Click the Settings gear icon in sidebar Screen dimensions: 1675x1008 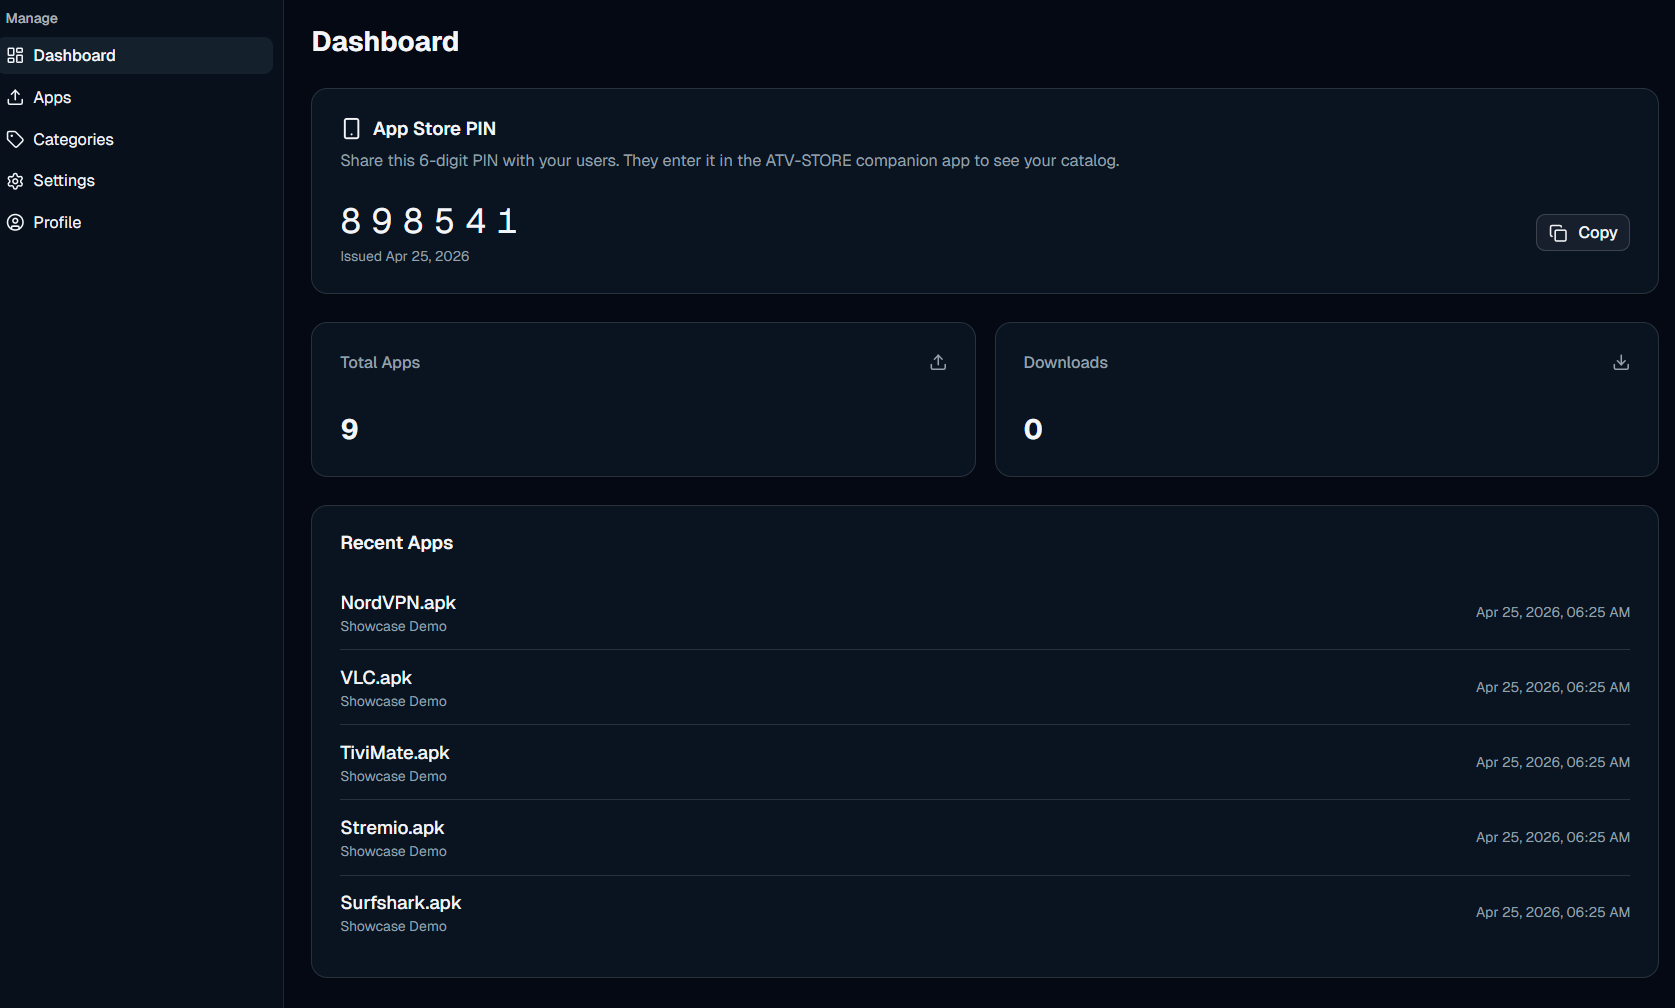click(15, 181)
